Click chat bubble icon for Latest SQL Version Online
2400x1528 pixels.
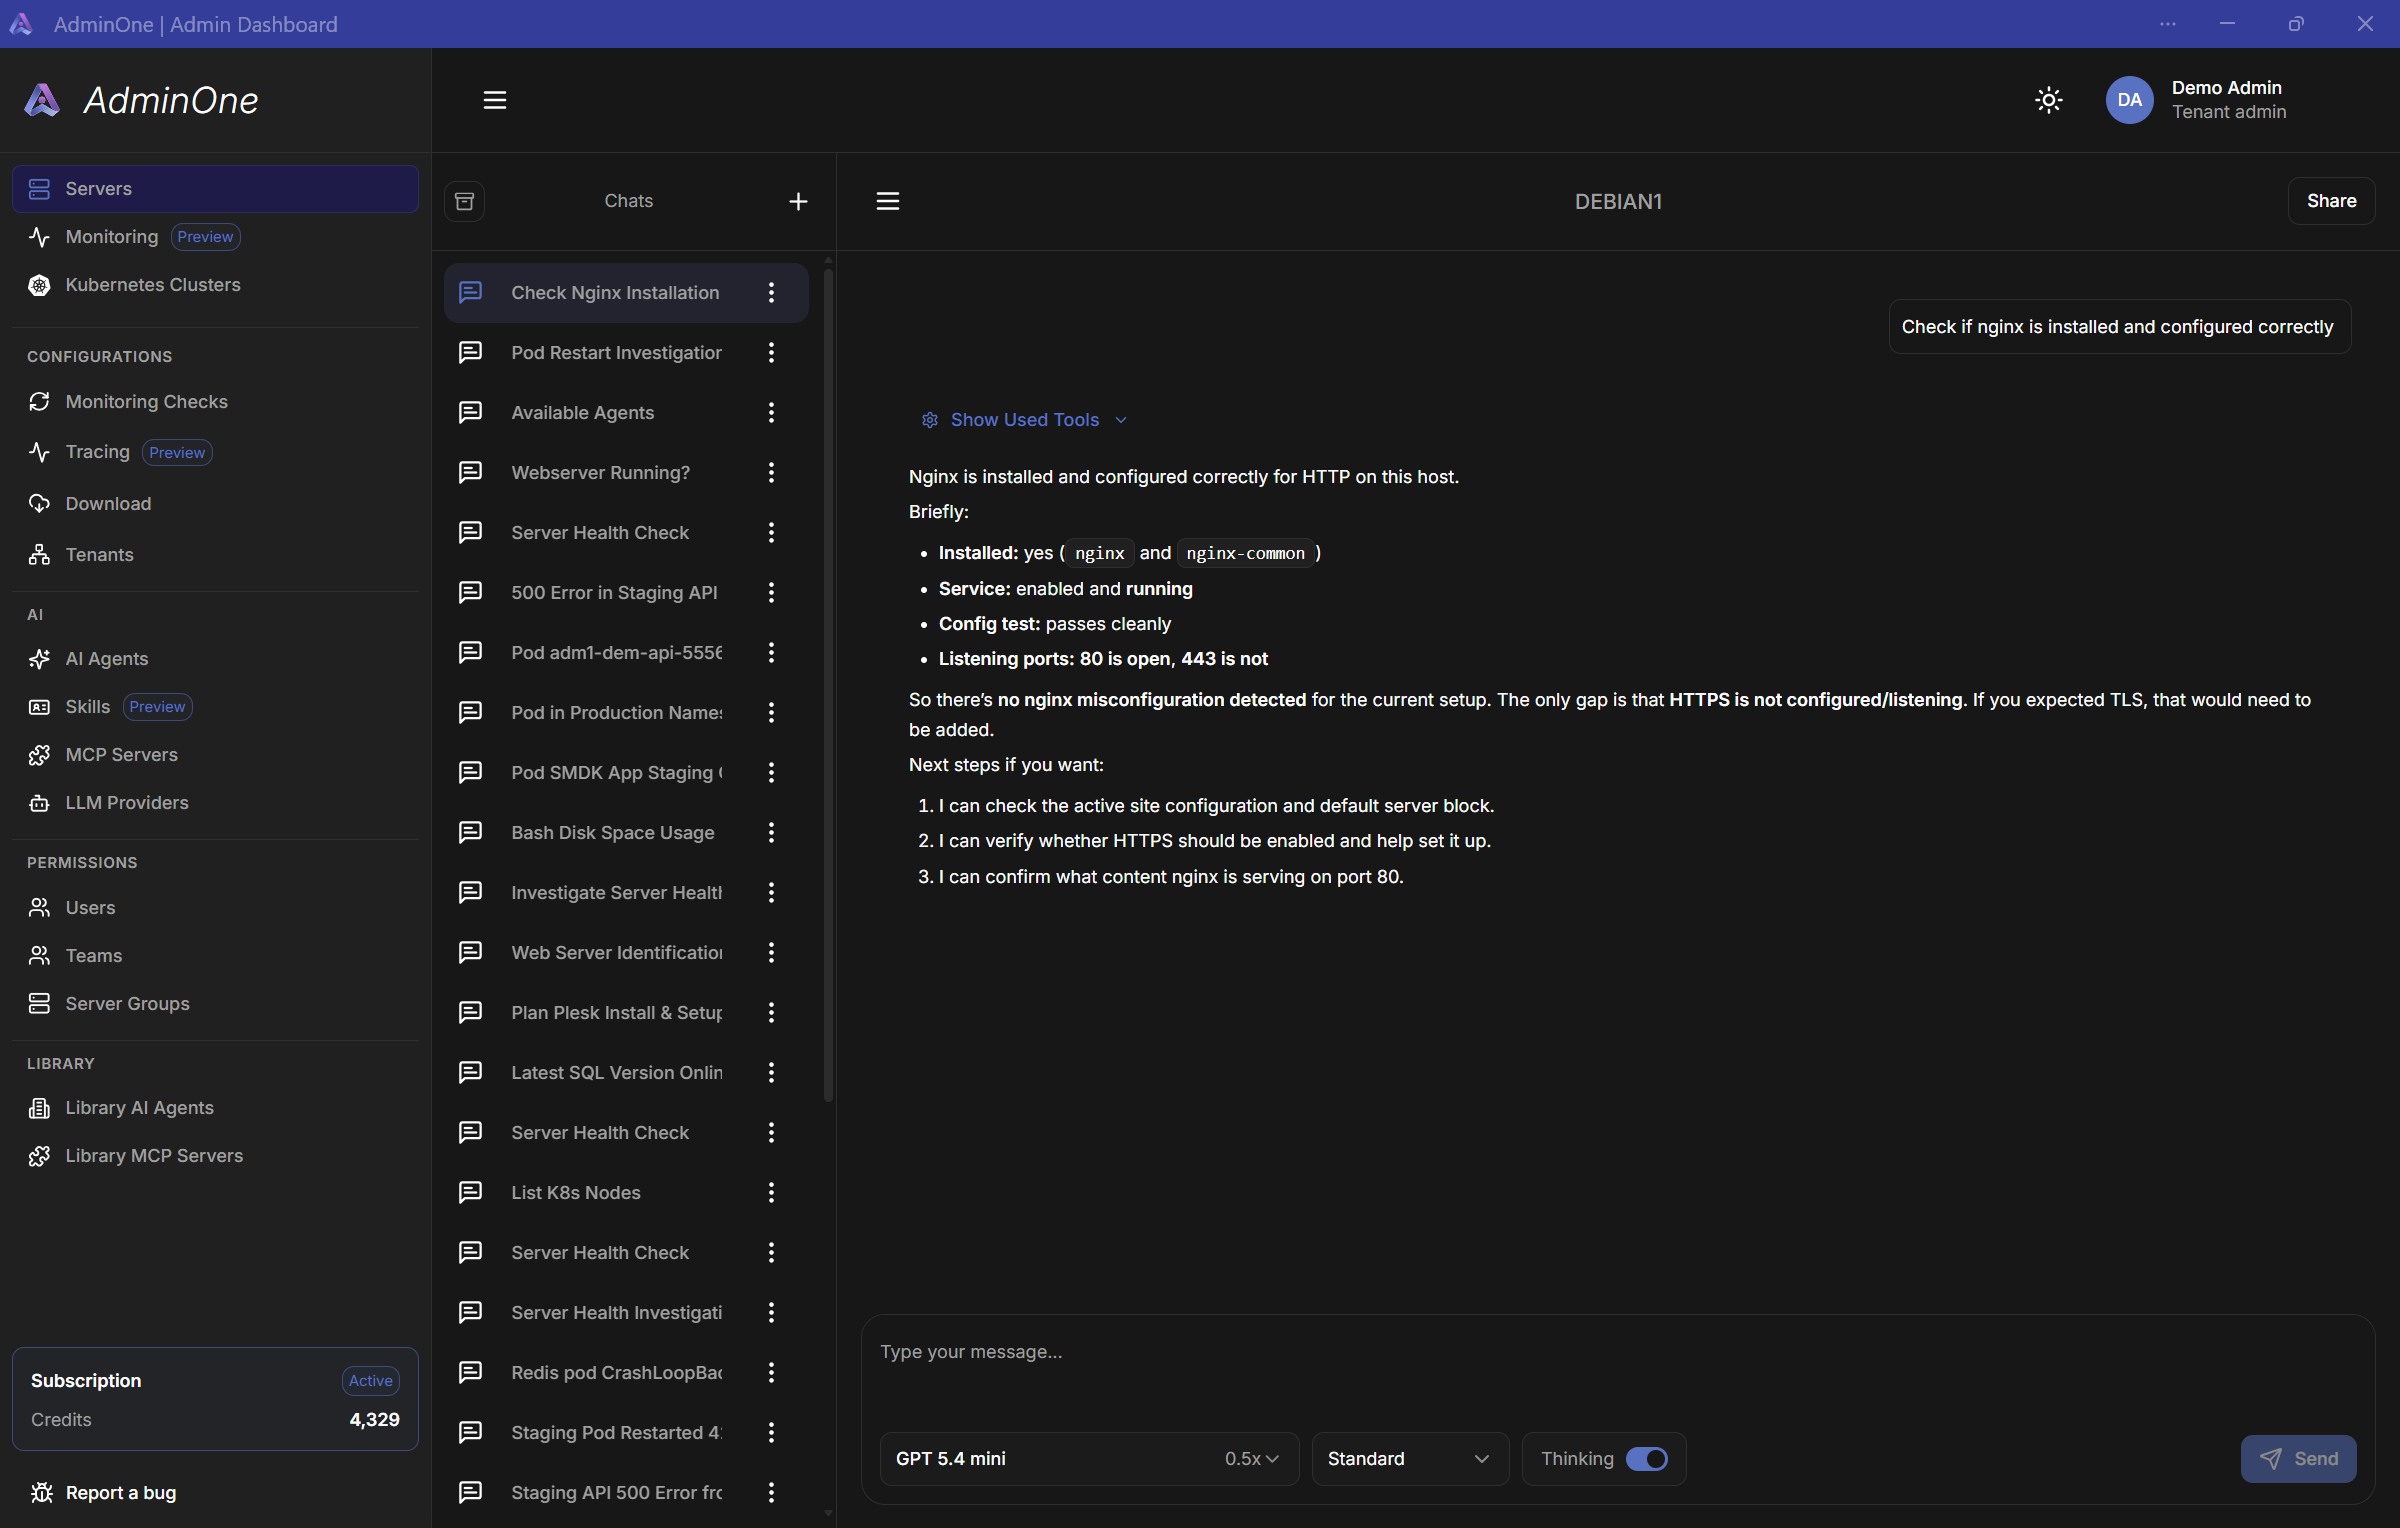click(x=470, y=1072)
